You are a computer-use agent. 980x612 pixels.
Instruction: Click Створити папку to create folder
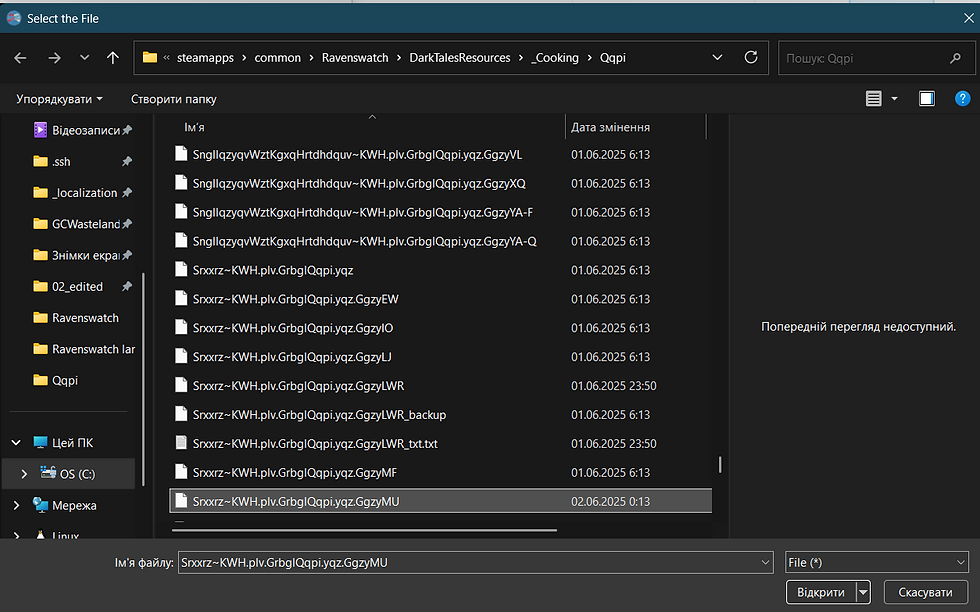[x=174, y=99]
